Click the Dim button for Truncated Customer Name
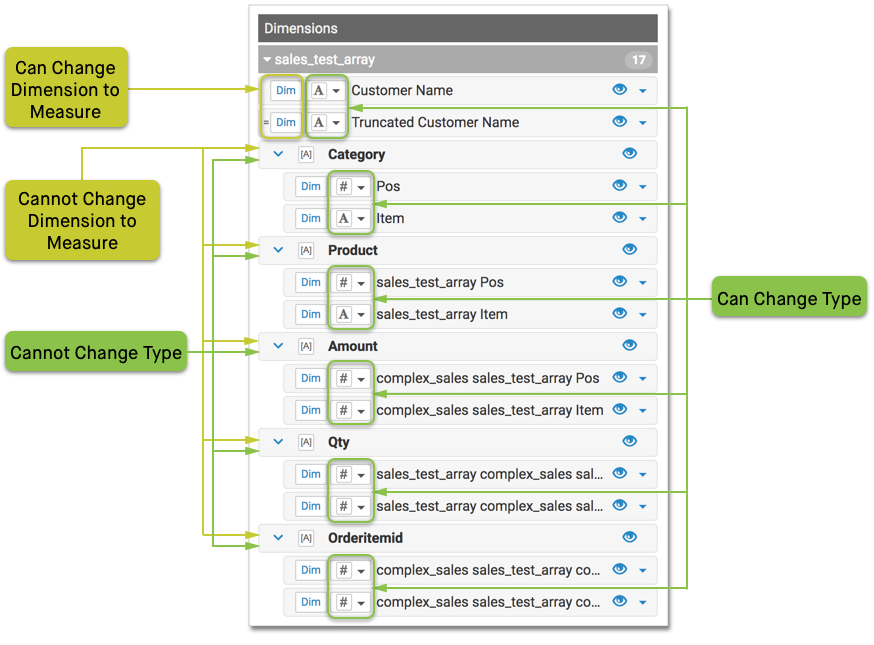This screenshot has height=645, width=874. click(286, 123)
